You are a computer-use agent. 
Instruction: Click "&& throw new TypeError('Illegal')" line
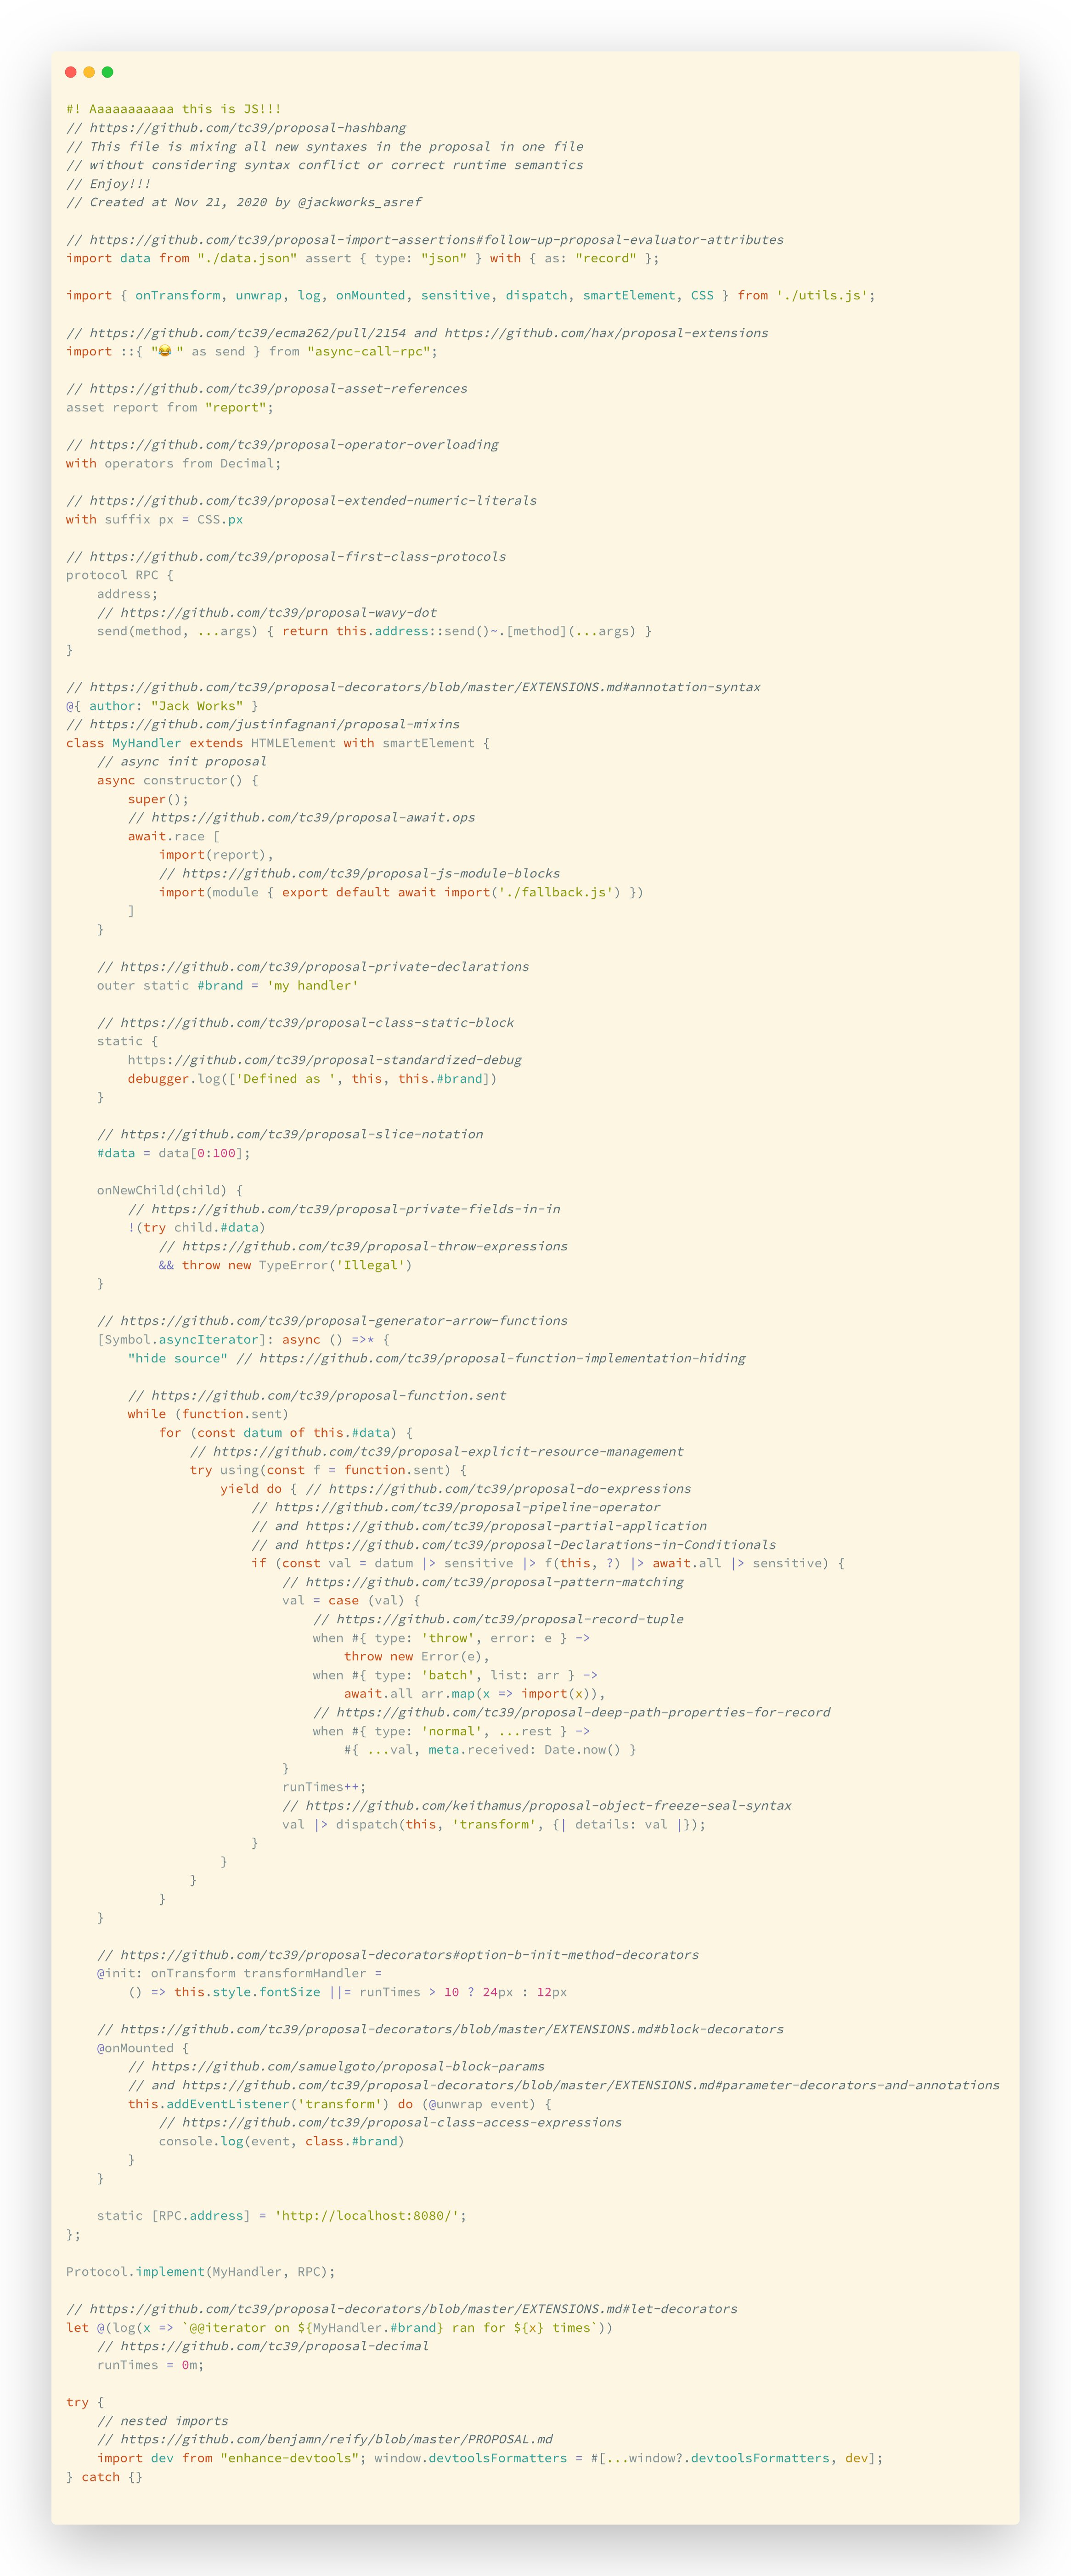(286, 1265)
